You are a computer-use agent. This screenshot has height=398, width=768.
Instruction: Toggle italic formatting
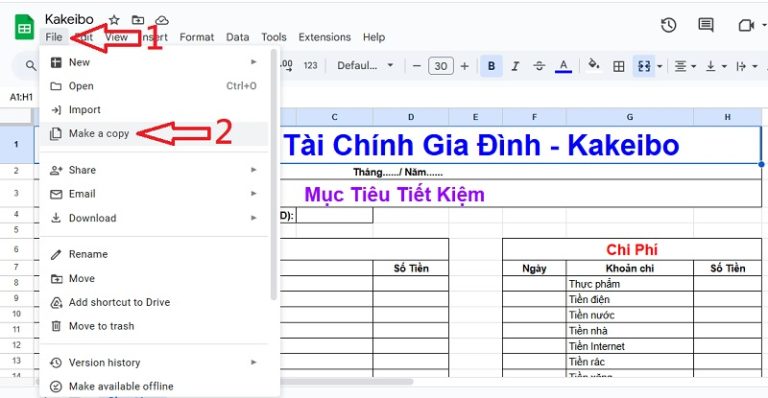(x=515, y=66)
